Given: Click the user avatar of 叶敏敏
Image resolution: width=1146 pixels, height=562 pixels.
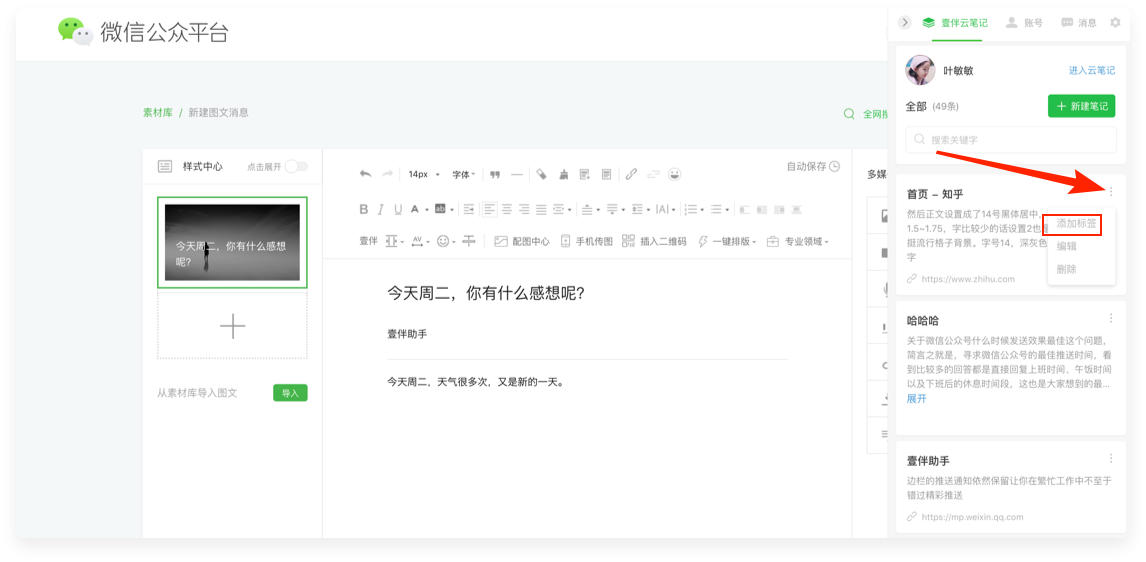Looking at the screenshot, I should coord(919,70).
